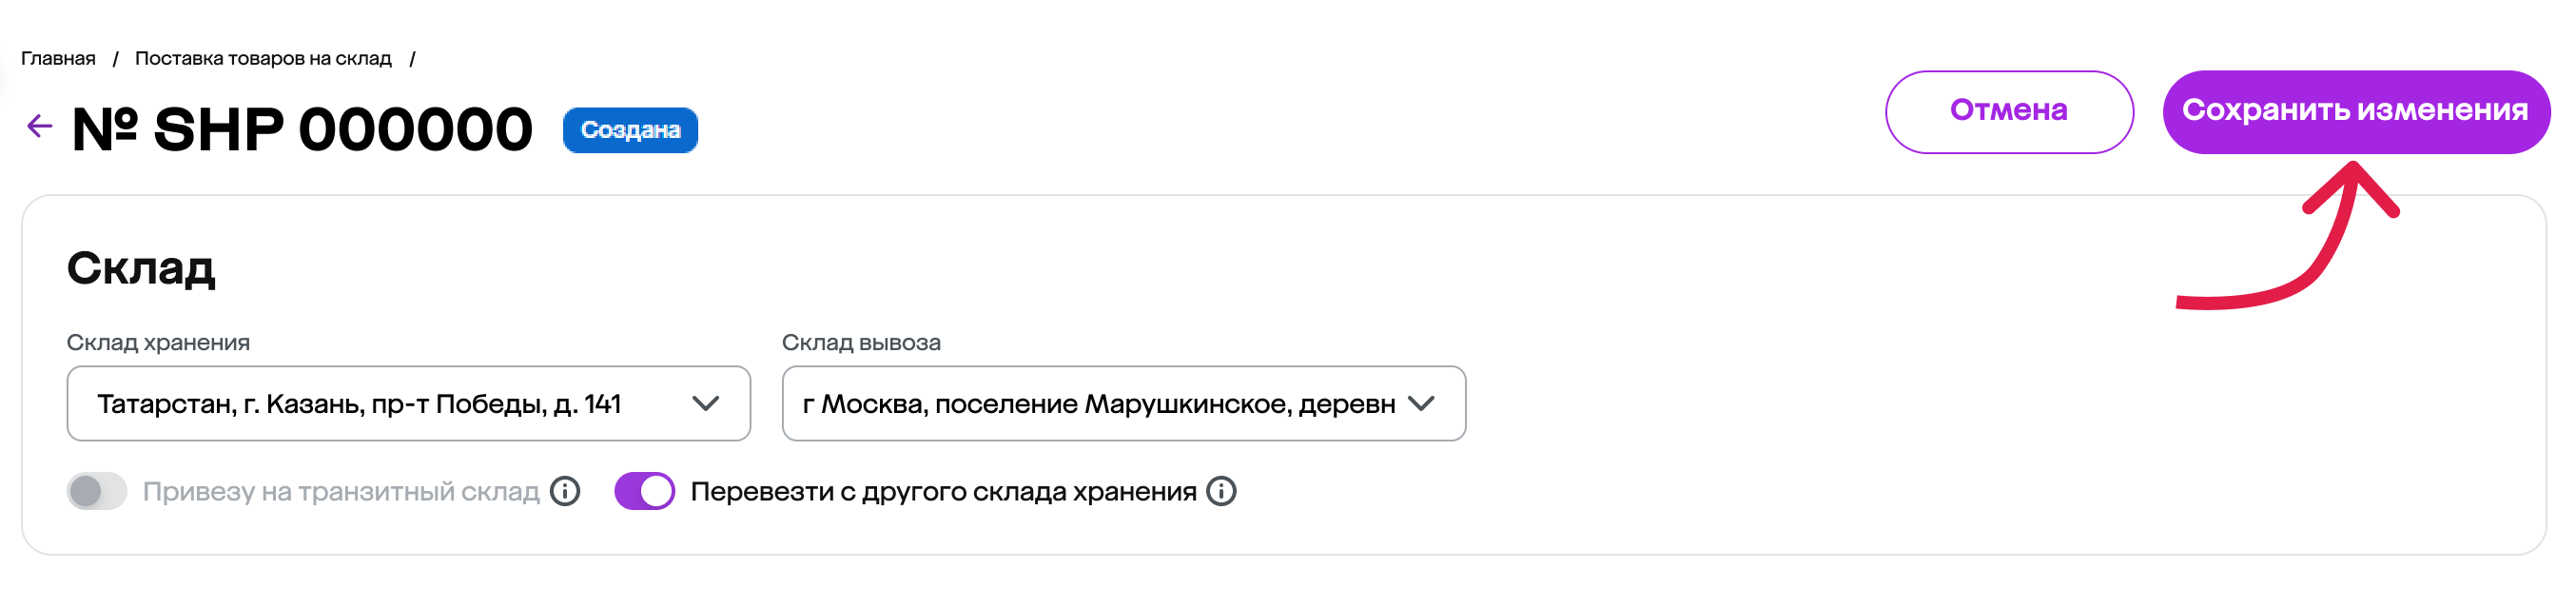Click the 'Склад хранения' field label
Screen dimensions: 2576x589
click(158, 343)
